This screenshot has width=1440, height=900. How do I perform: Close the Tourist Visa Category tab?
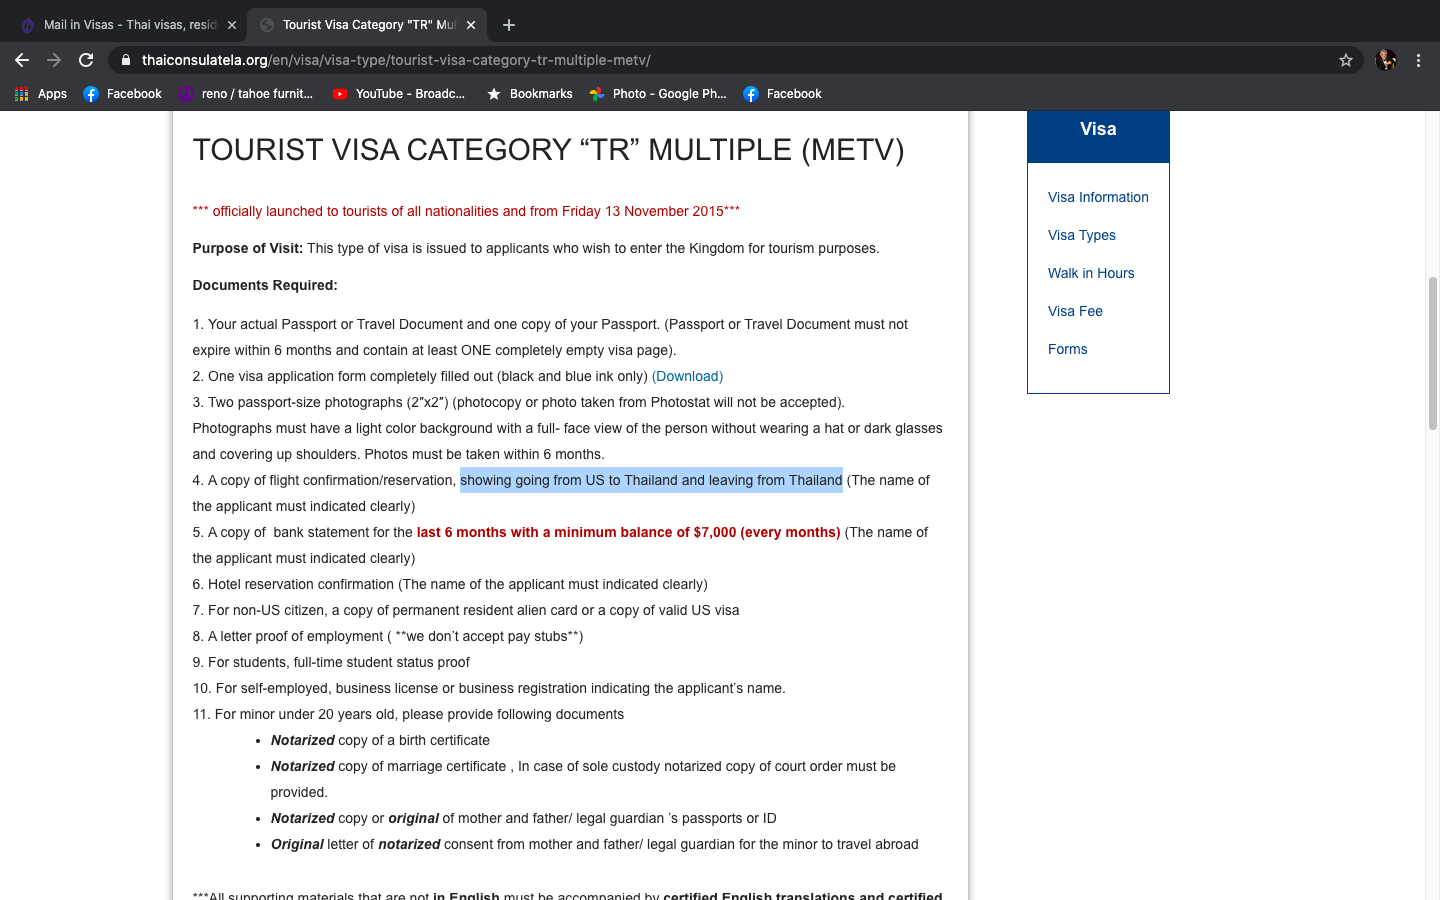(471, 25)
